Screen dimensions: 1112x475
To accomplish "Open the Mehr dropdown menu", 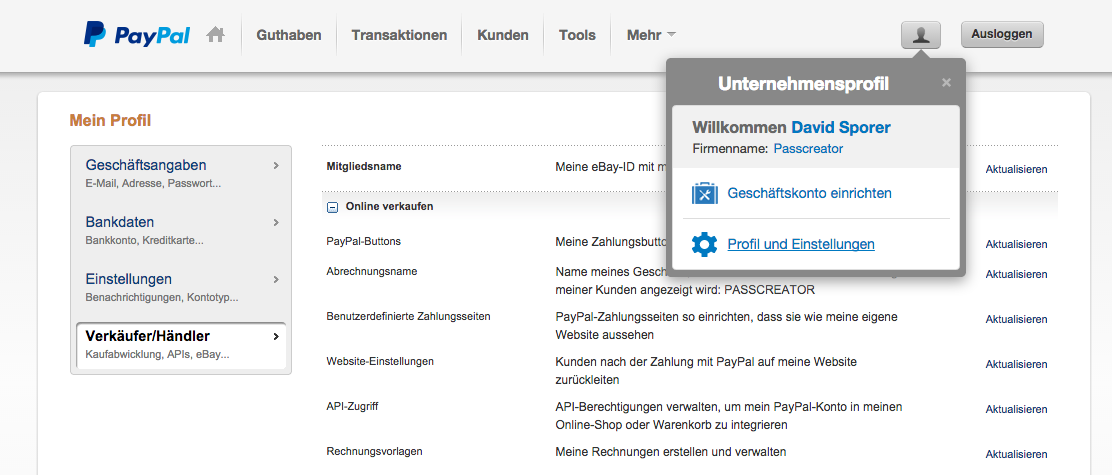I will tap(651, 35).
